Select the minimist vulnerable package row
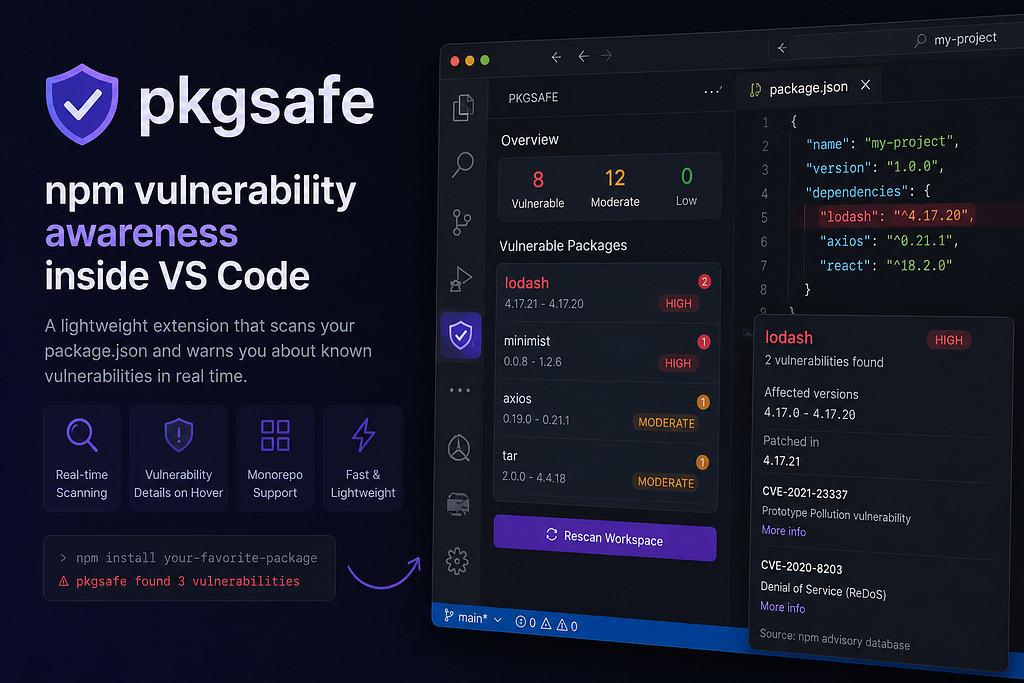Image resolution: width=1024 pixels, height=683 pixels. tap(607, 352)
